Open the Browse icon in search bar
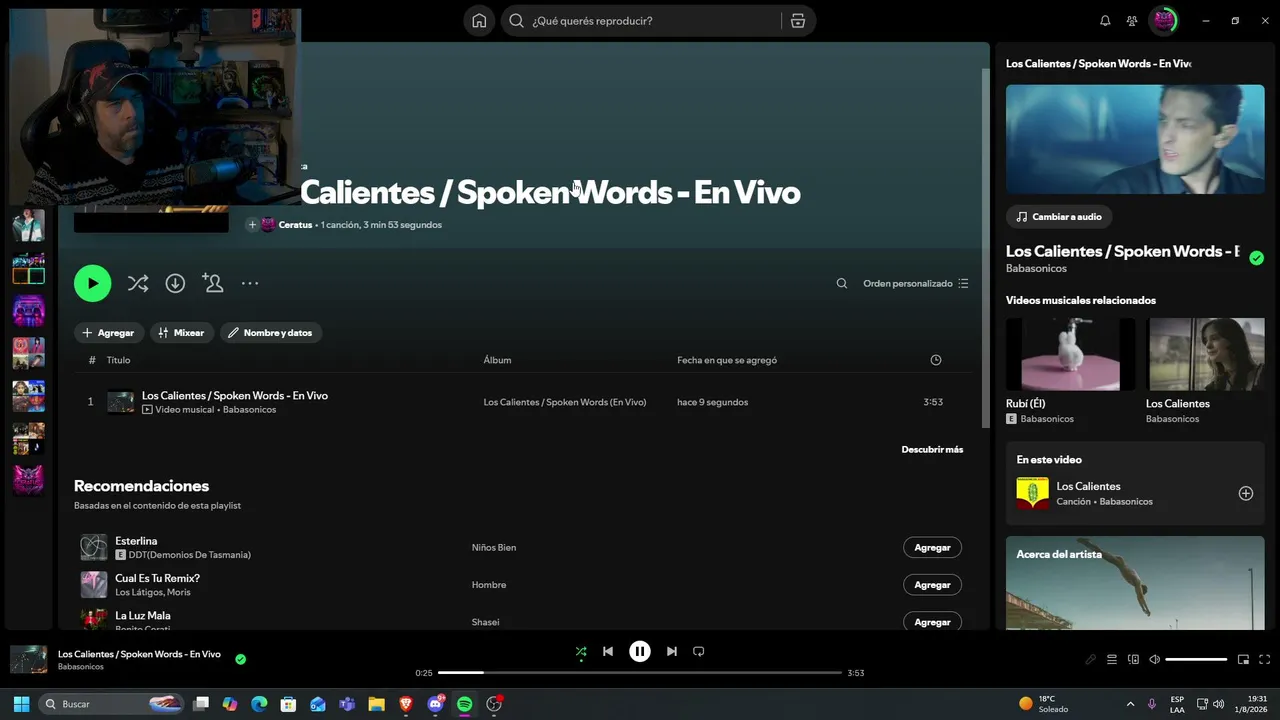1280x720 pixels. (x=797, y=21)
